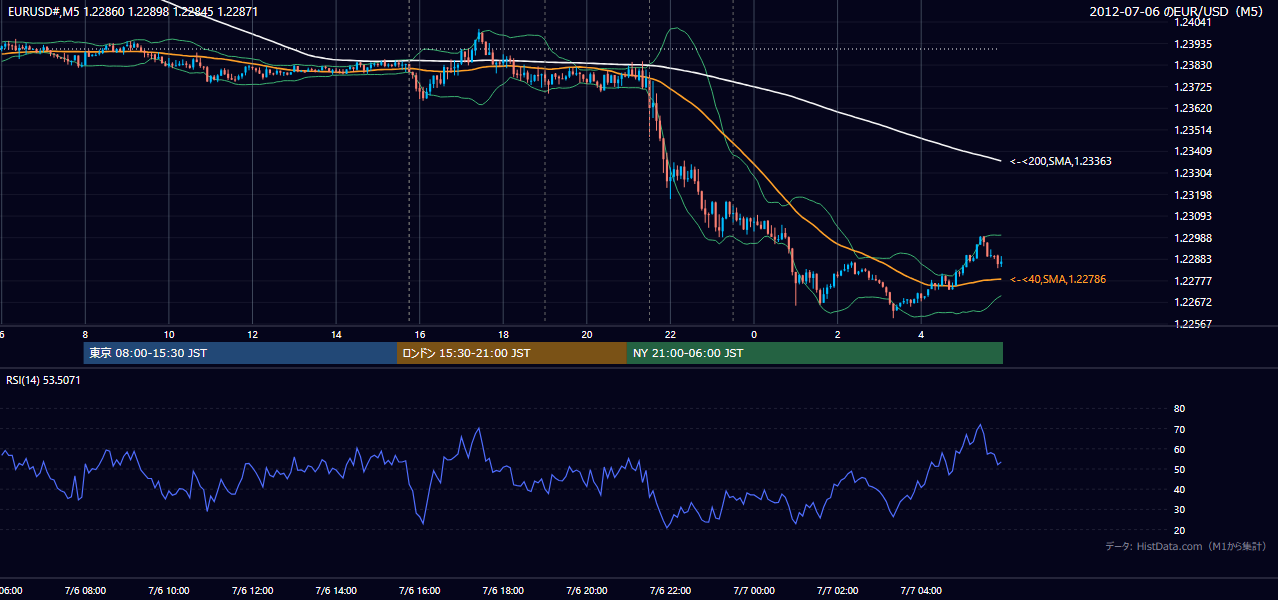Click RSI axis level 60
The image size is (1278, 600).
(x=1179, y=449)
